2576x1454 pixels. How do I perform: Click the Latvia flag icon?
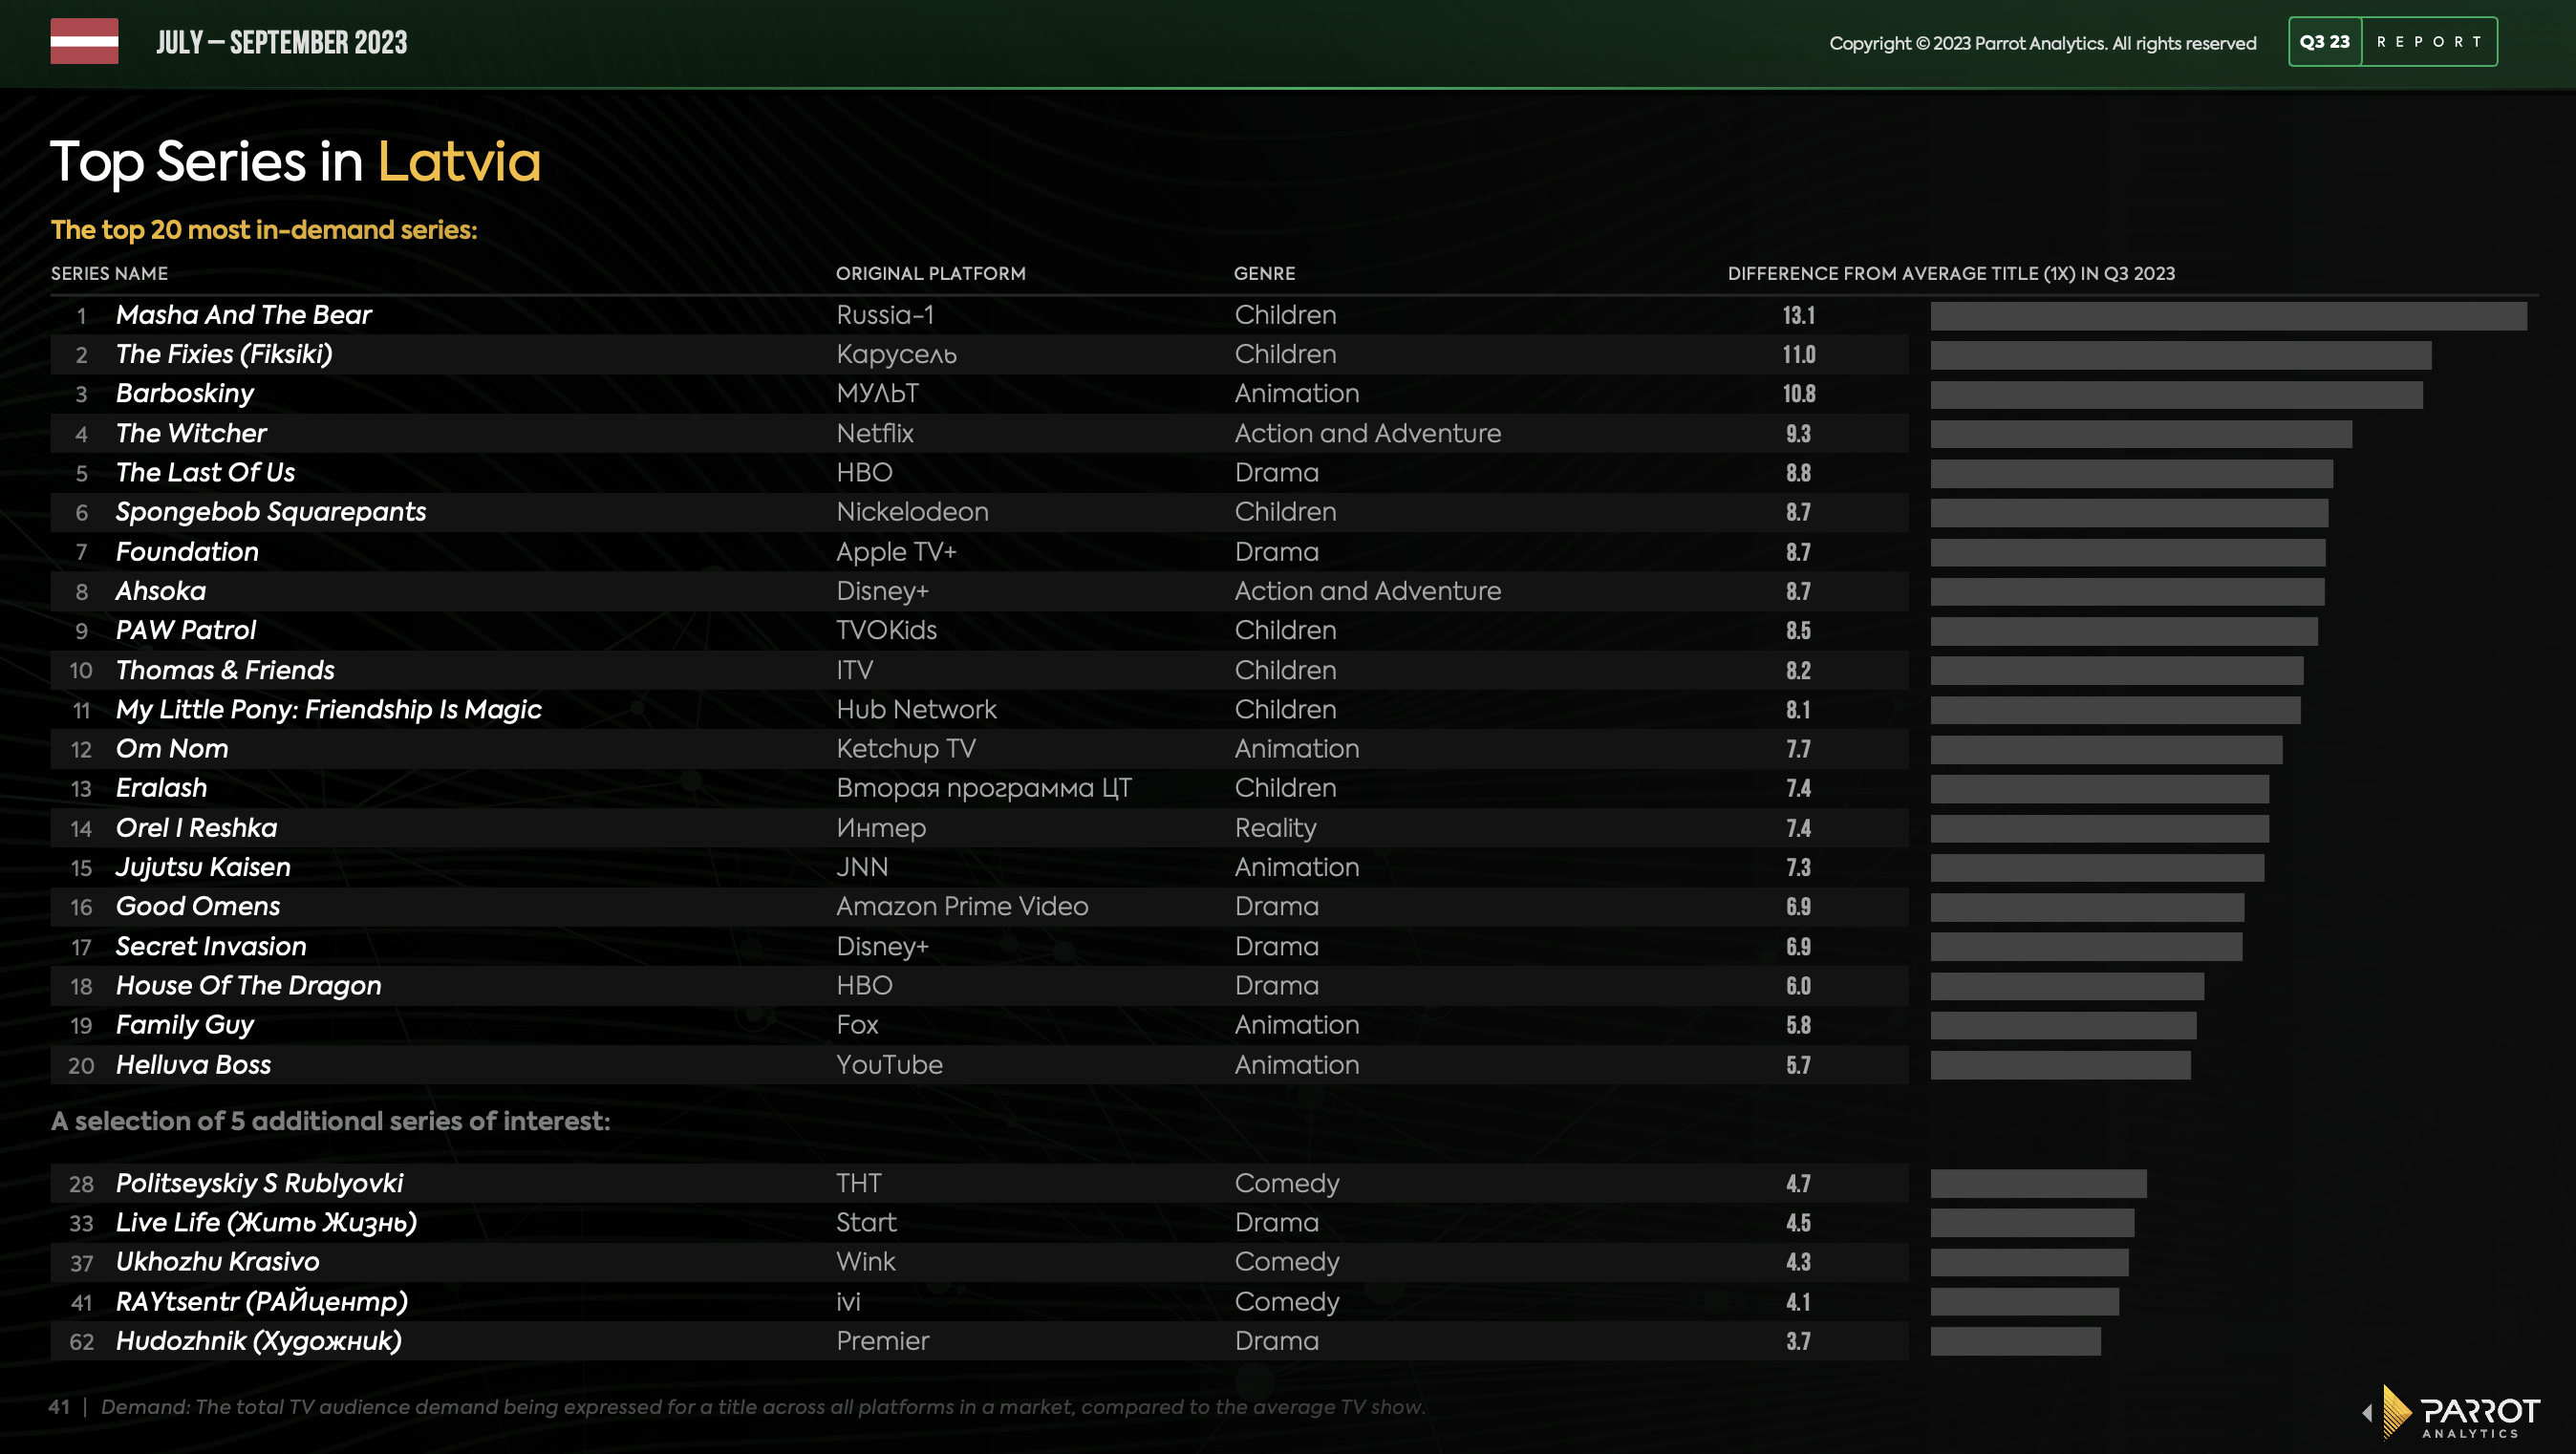pyautogui.click(x=84, y=41)
